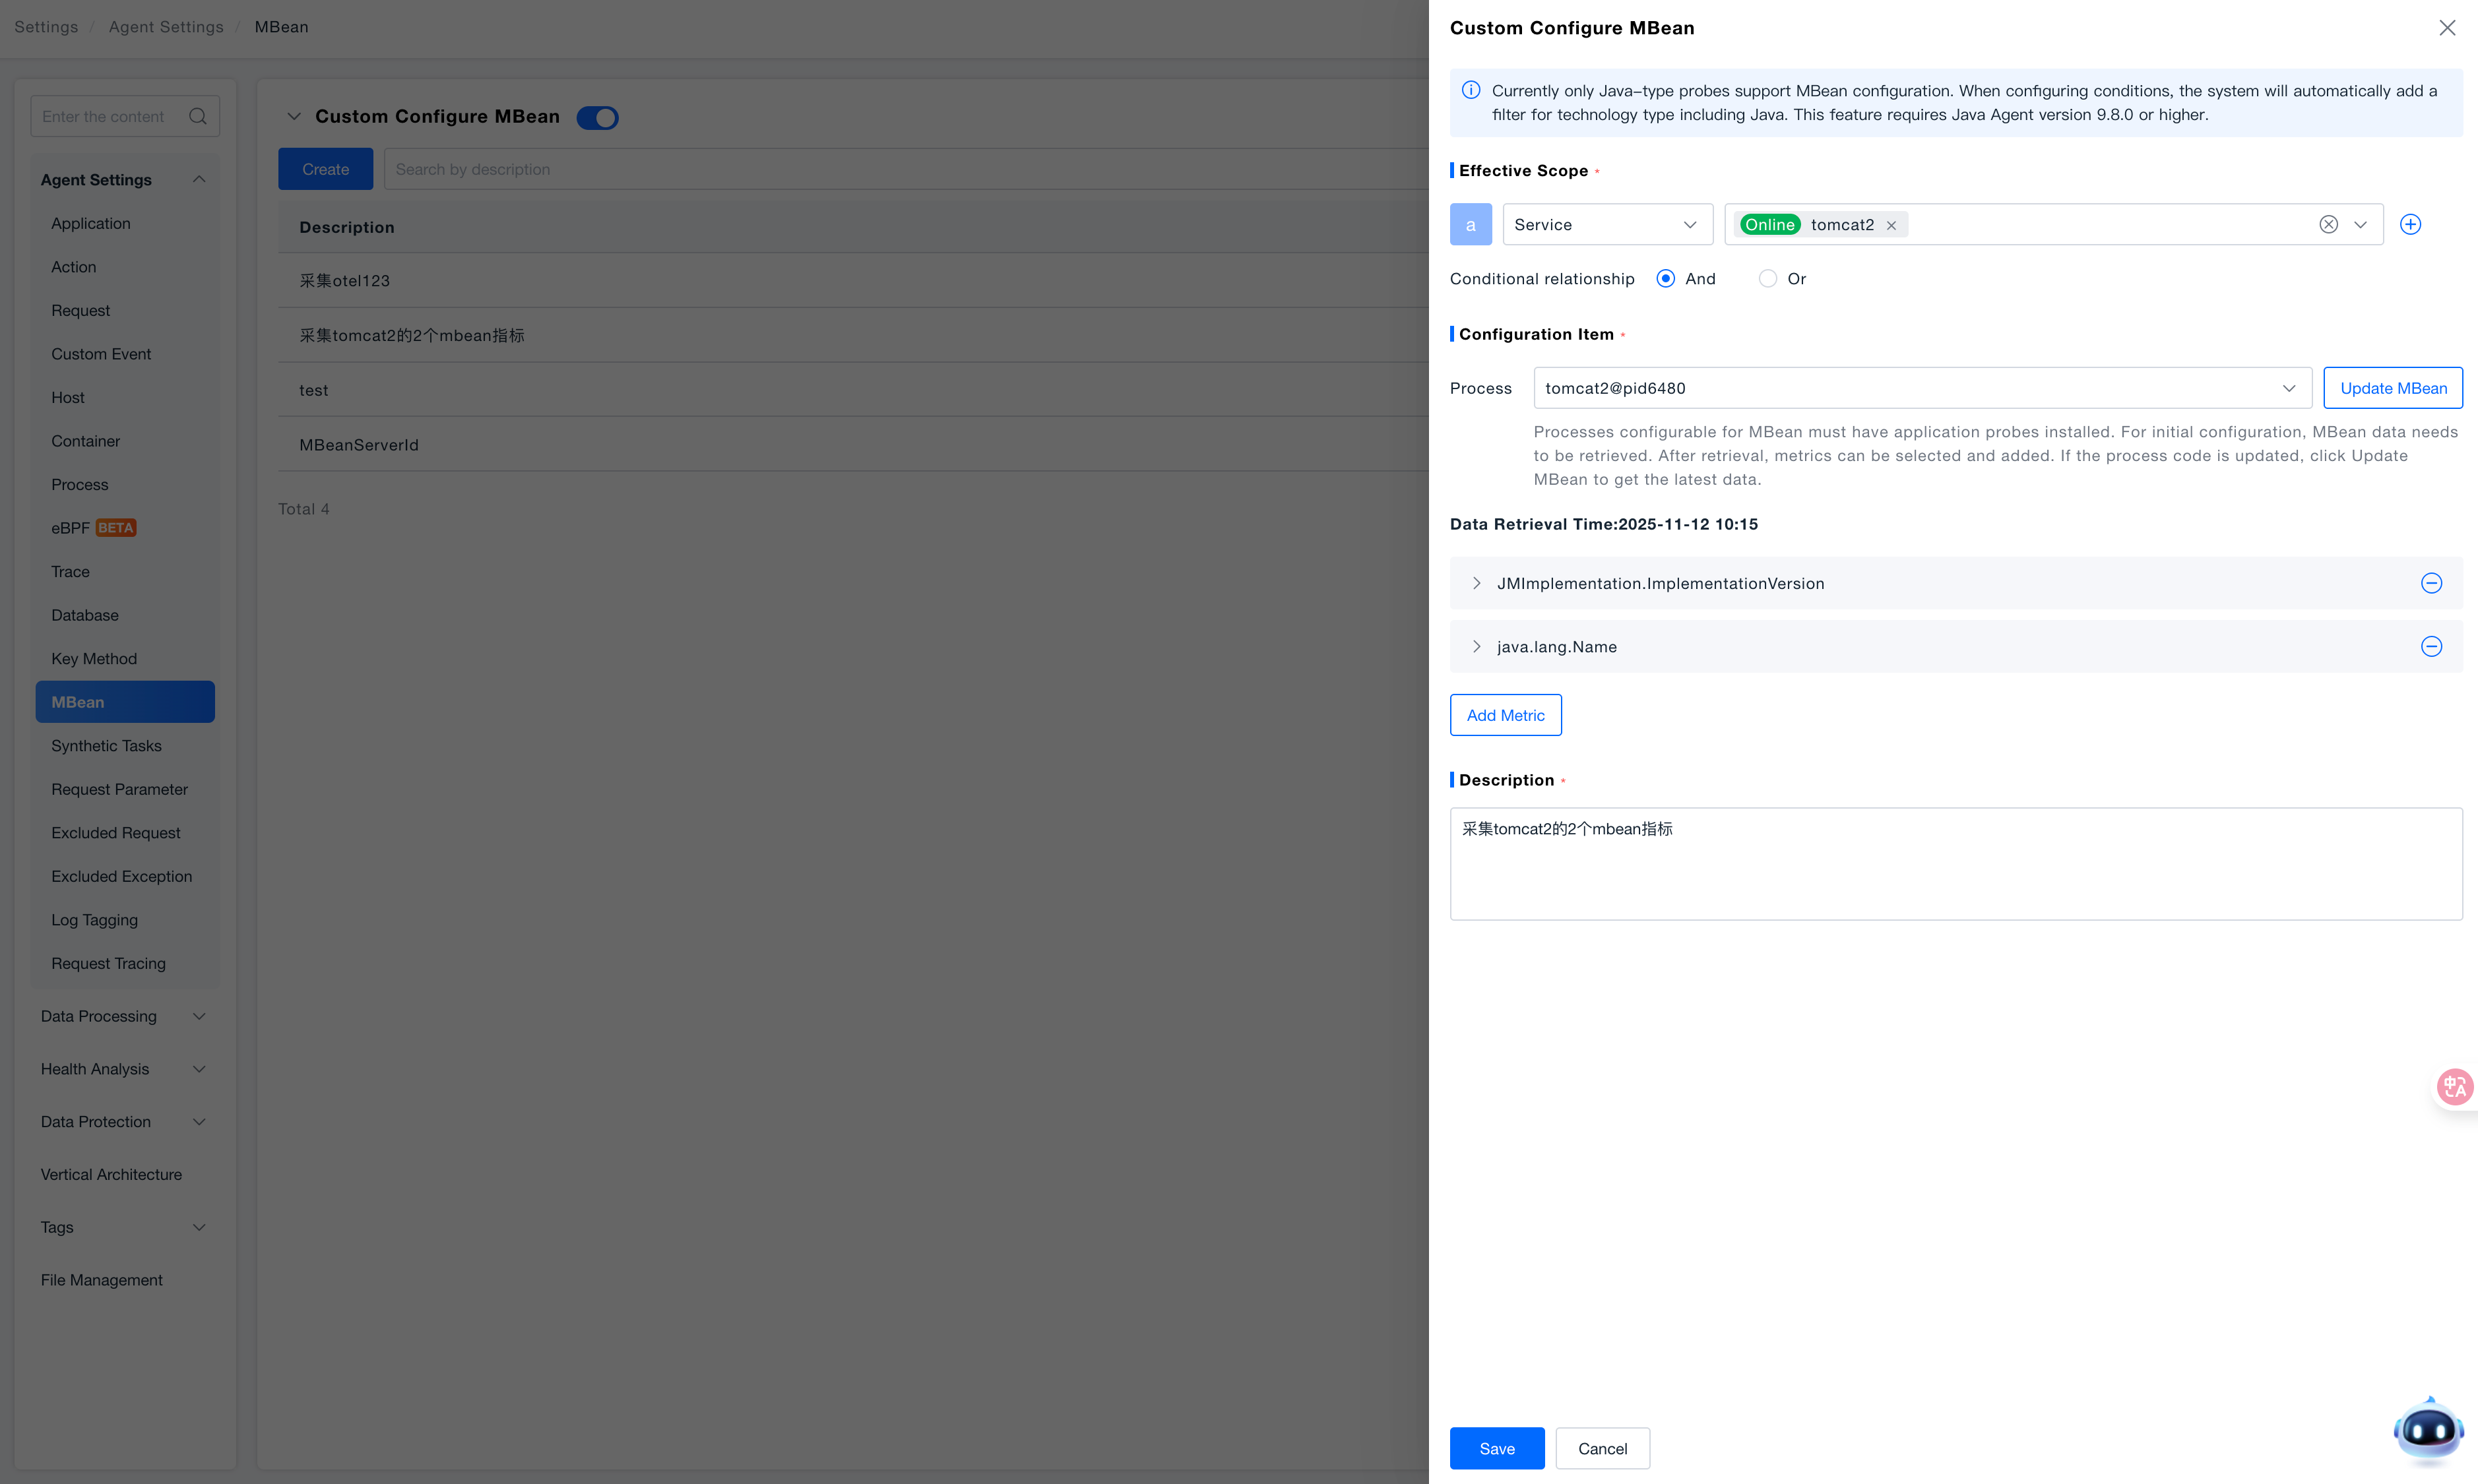
Task: Open the Service scope type dropdown
Action: [1607, 224]
